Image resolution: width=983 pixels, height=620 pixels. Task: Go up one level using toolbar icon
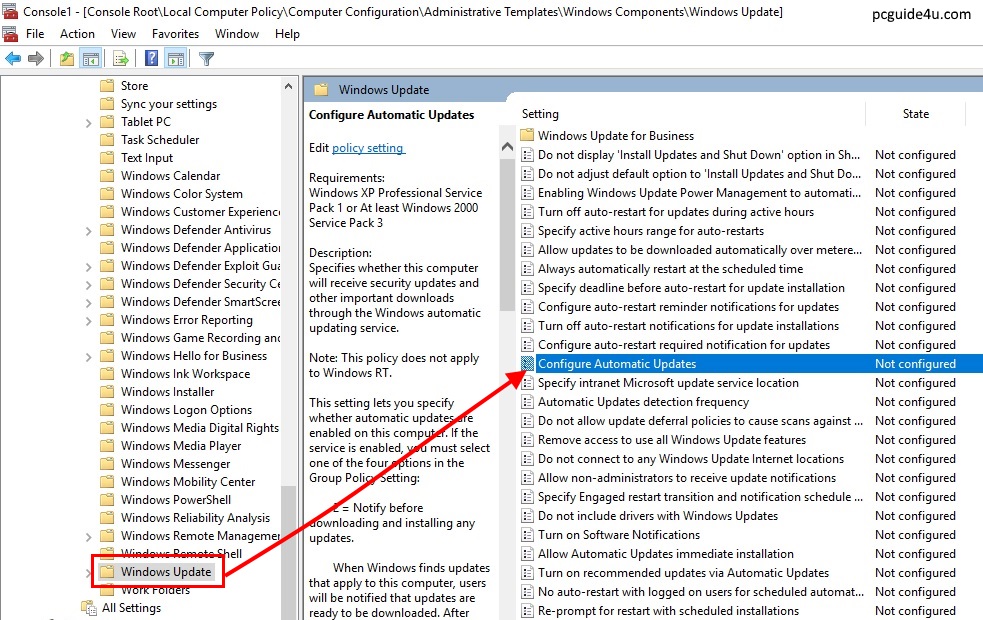(67, 58)
